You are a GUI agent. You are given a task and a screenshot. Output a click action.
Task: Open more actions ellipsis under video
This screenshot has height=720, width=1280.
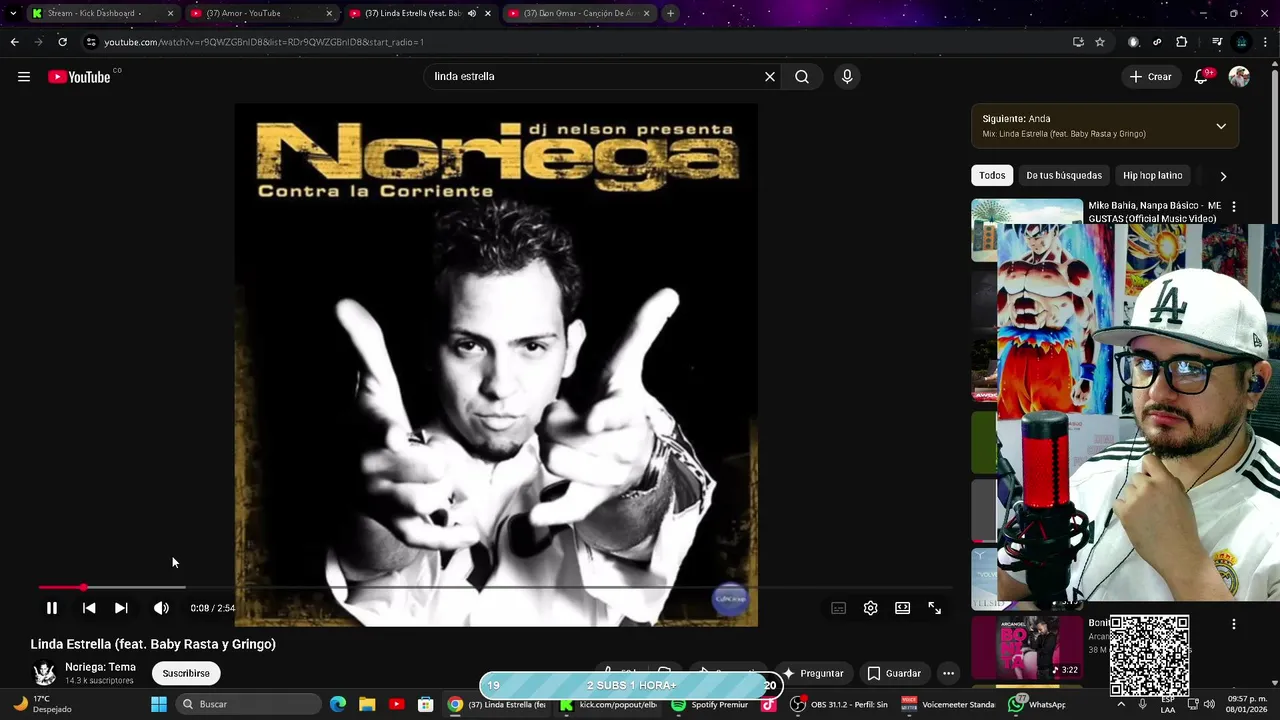(x=948, y=673)
